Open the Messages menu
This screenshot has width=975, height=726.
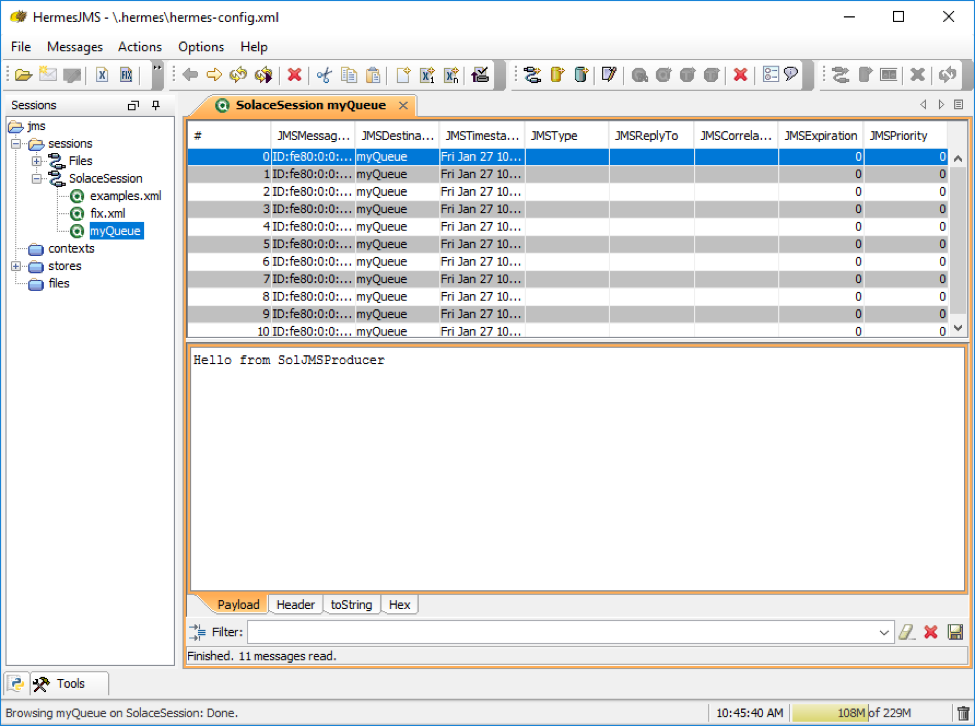coord(75,47)
